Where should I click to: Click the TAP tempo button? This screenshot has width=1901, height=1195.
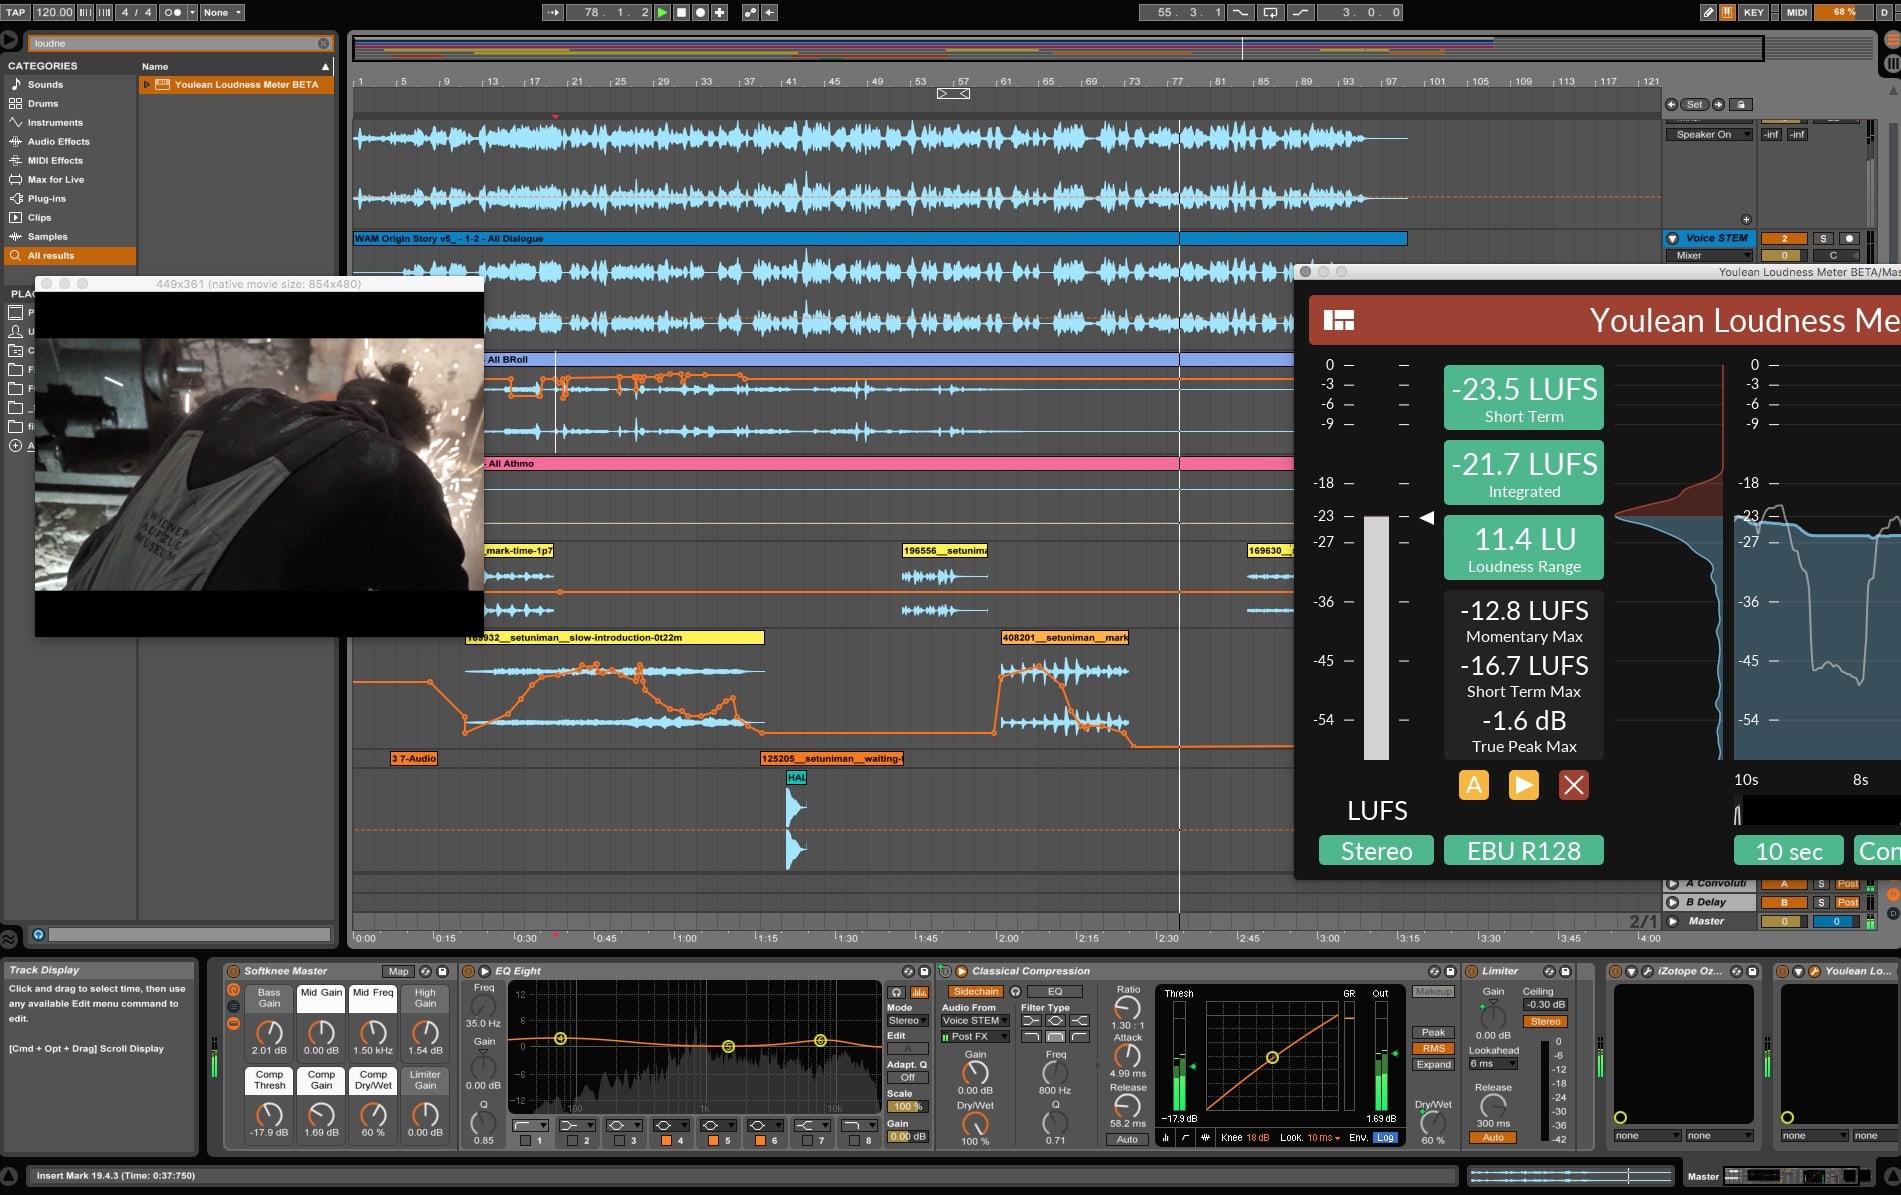point(16,13)
